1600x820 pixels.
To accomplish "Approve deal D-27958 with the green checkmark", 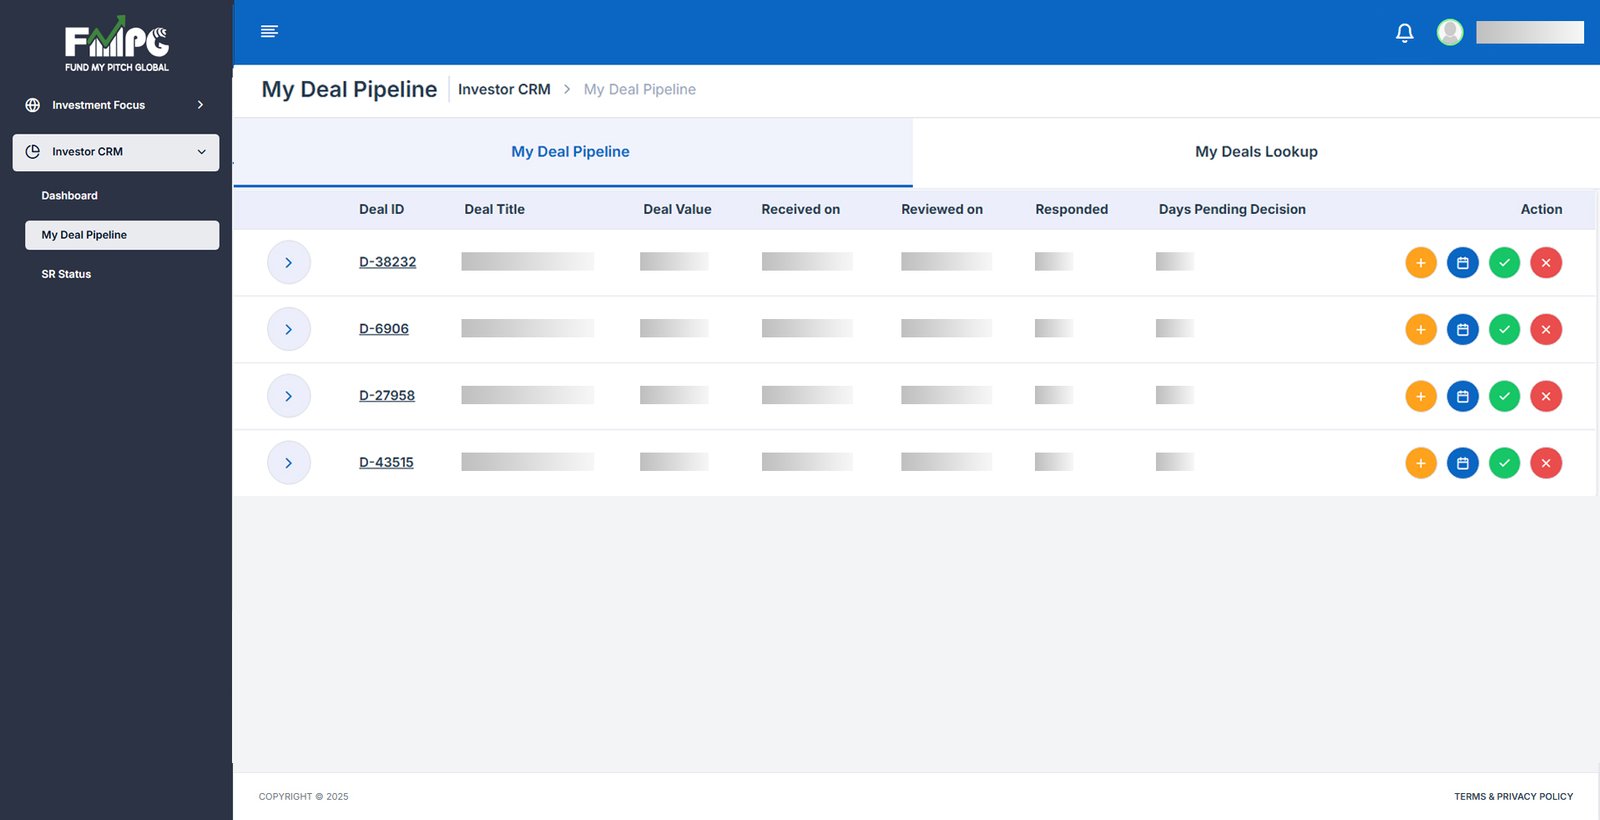I will (1504, 397).
